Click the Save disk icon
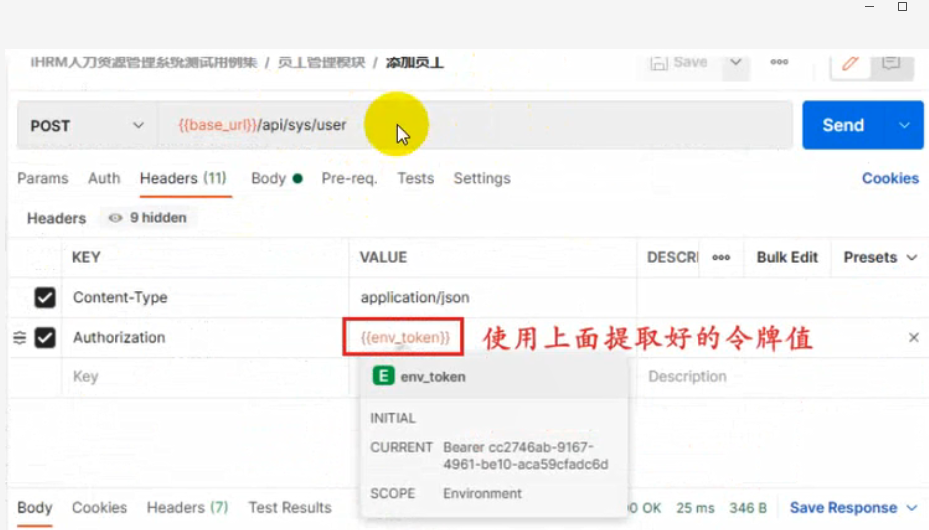 659,62
